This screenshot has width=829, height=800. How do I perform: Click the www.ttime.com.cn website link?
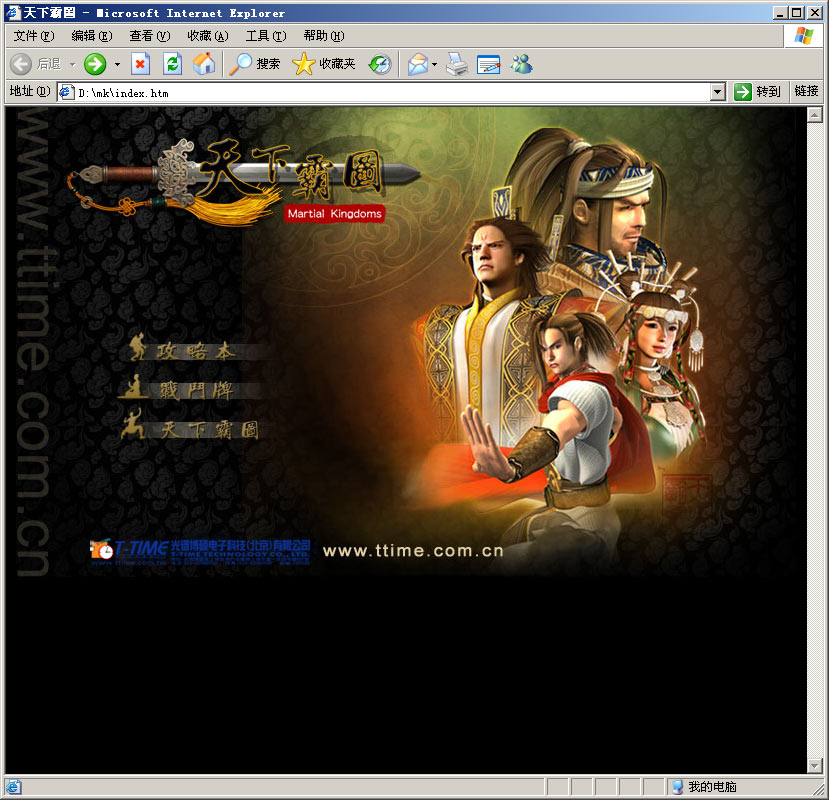tap(413, 551)
